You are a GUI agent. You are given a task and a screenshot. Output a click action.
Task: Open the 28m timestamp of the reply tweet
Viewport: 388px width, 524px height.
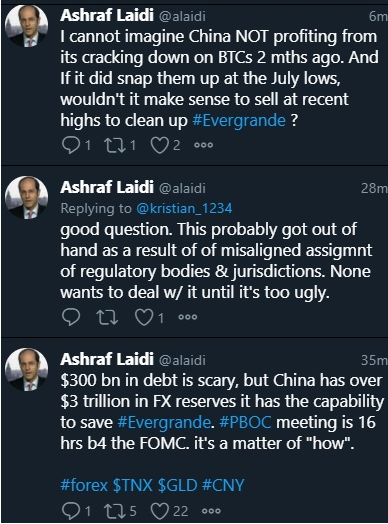click(374, 188)
